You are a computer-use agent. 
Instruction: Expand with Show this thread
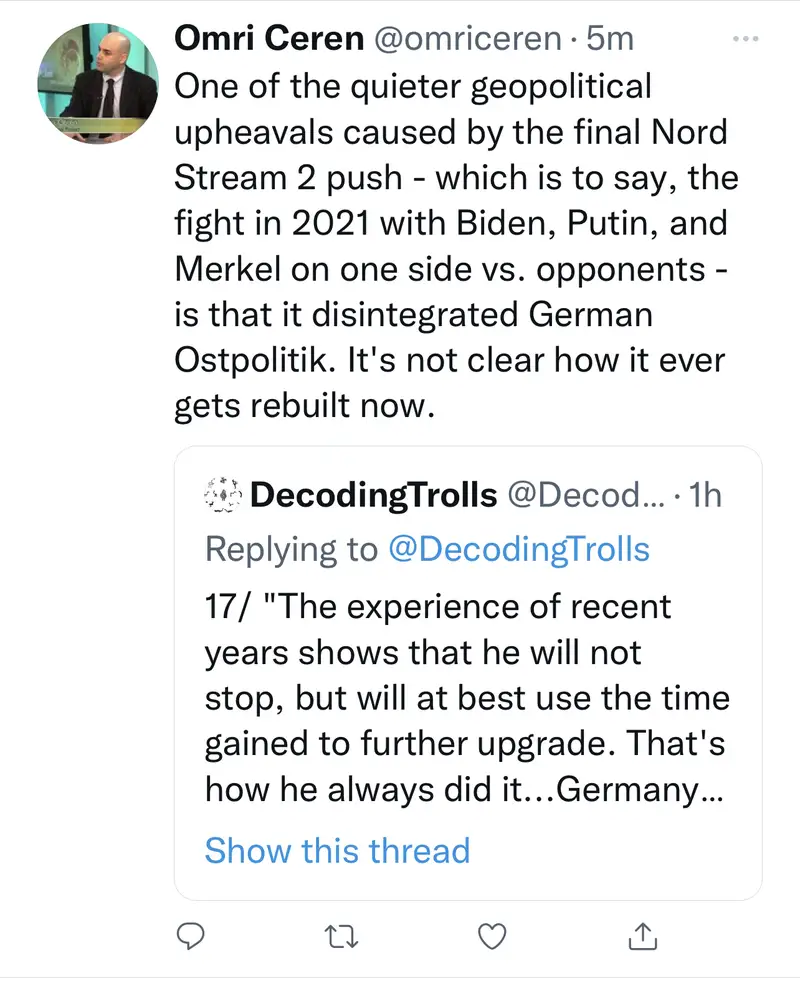337,850
